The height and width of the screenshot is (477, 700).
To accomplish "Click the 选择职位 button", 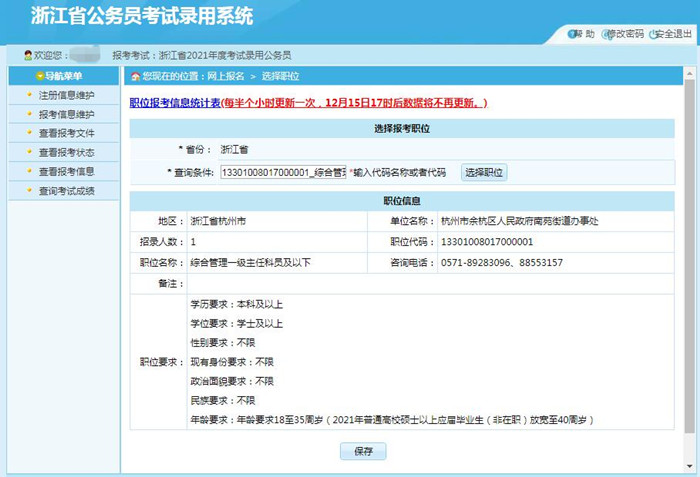I will [484, 172].
